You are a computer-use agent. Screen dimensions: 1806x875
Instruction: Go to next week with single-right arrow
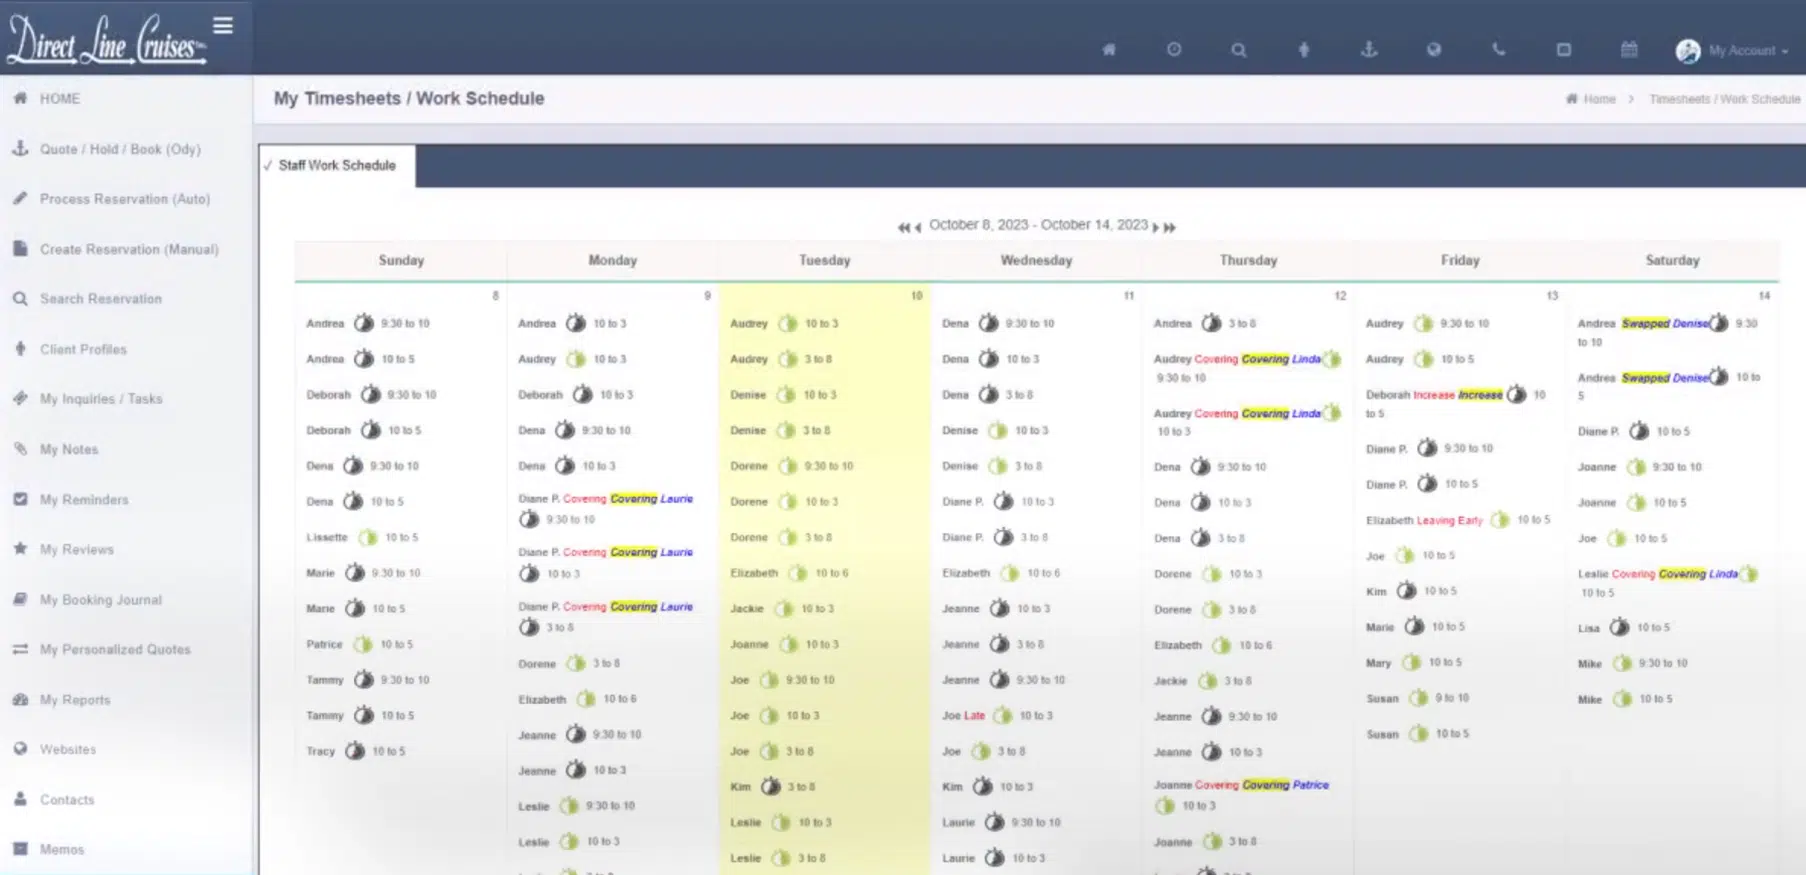(1156, 227)
